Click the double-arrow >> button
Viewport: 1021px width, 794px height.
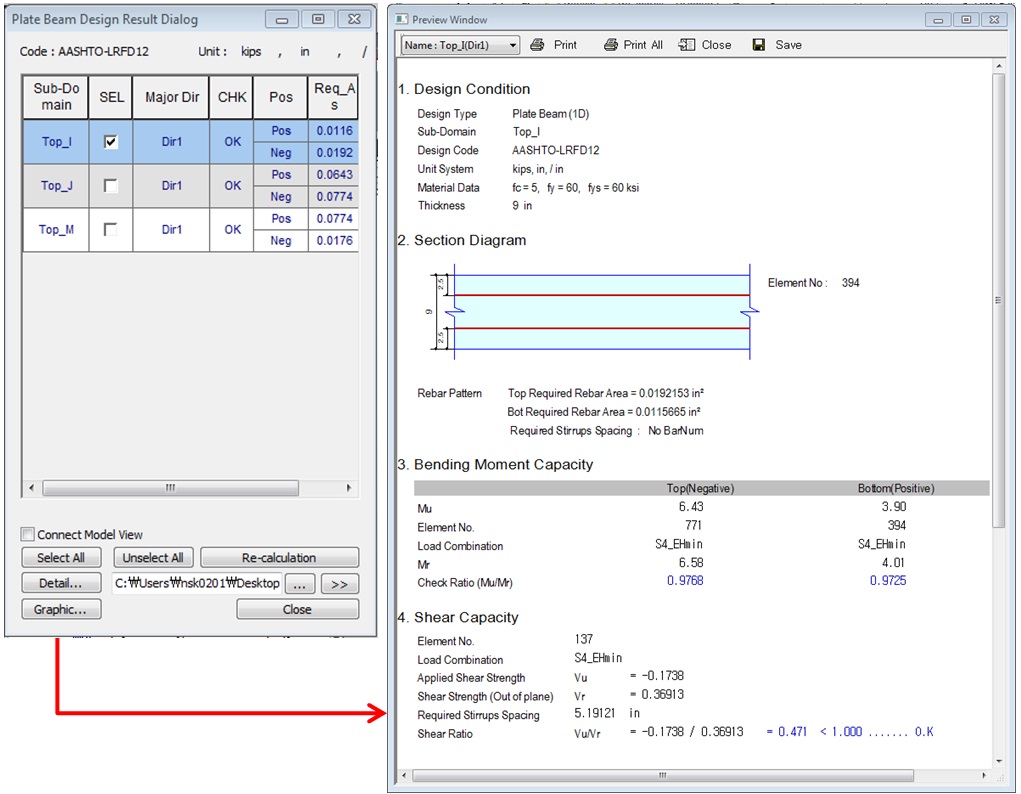click(339, 583)
